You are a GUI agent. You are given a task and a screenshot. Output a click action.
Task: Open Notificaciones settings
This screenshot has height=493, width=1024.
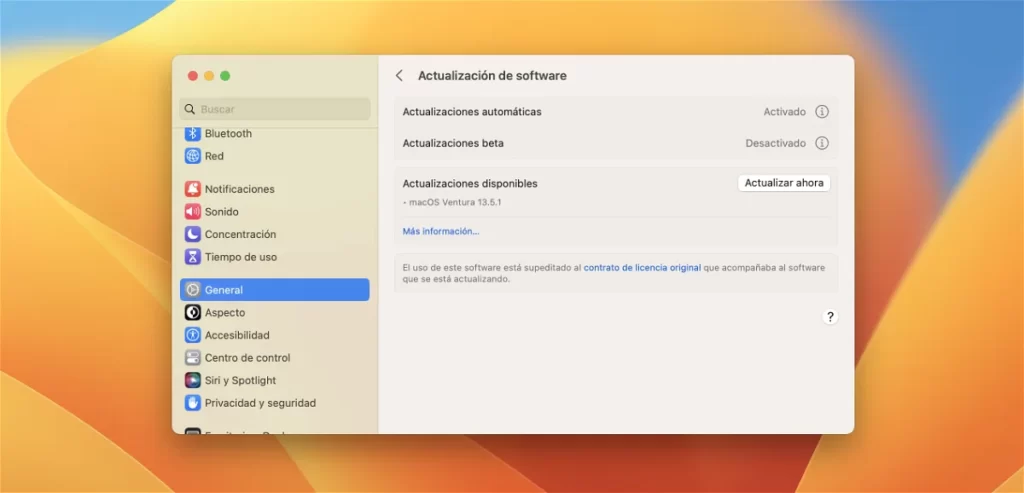click(x=275, y=189)
